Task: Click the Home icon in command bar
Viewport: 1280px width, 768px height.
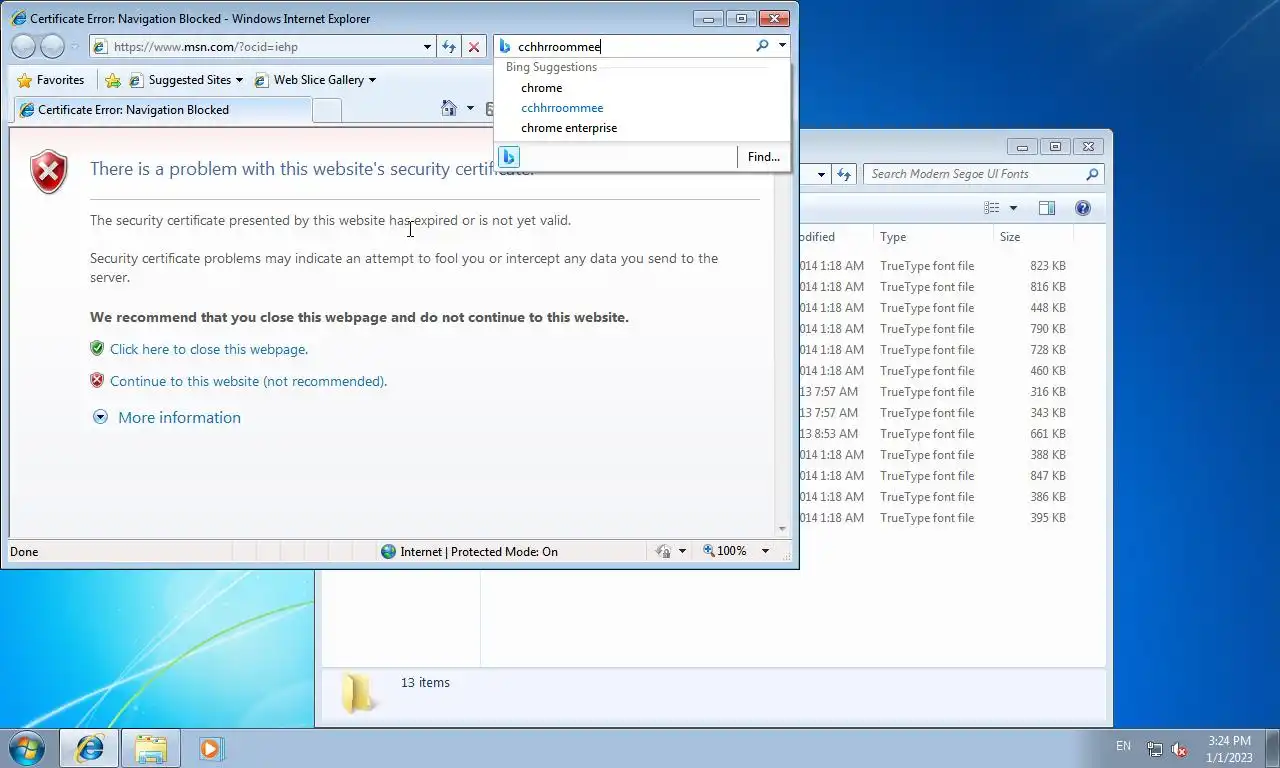Action: coord(449,108)
